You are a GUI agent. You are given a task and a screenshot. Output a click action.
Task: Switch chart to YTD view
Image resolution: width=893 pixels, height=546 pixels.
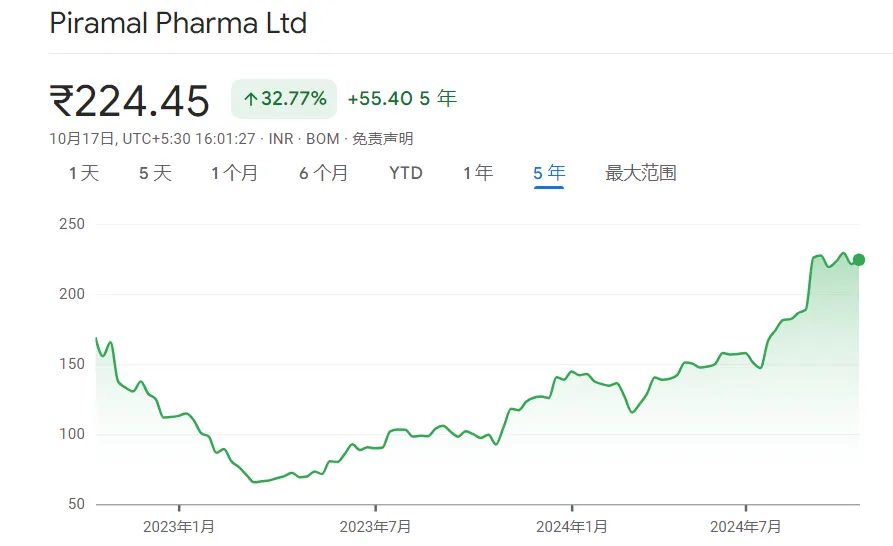click(x=406, y=173)
